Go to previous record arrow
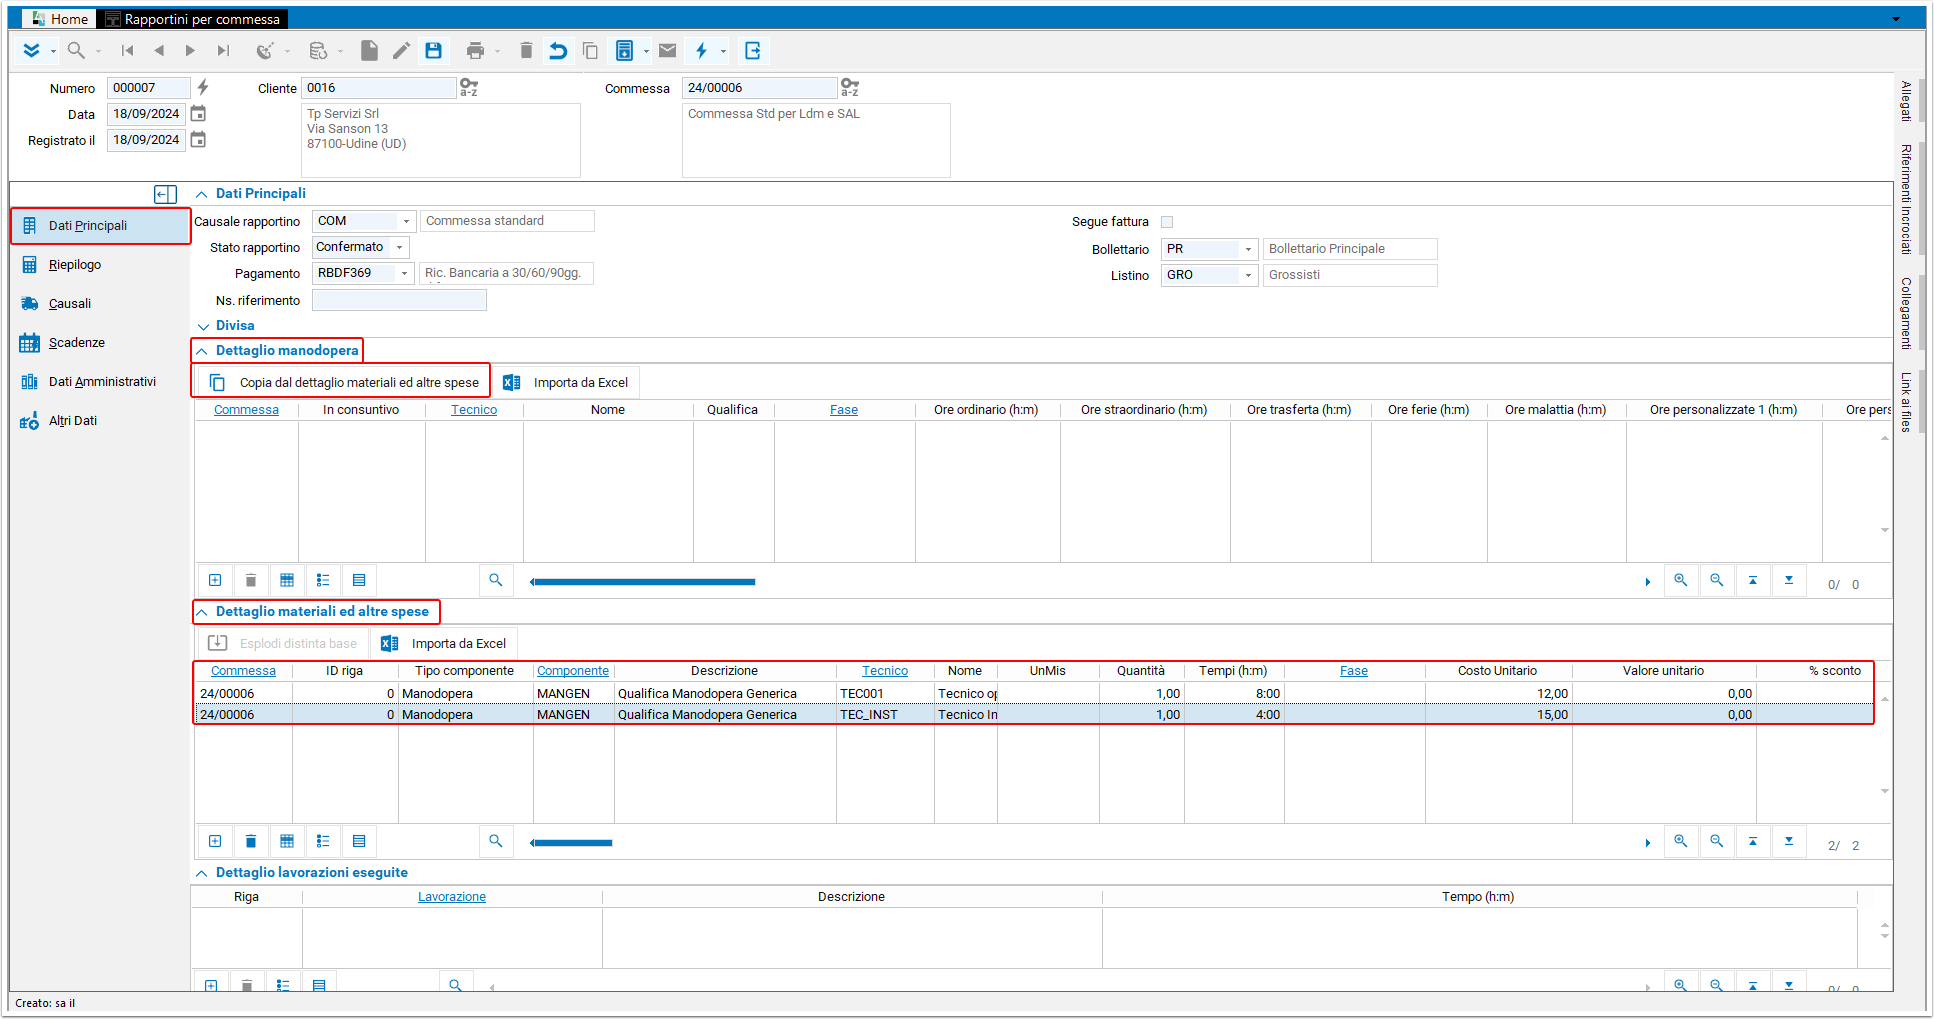 [159, 50]
